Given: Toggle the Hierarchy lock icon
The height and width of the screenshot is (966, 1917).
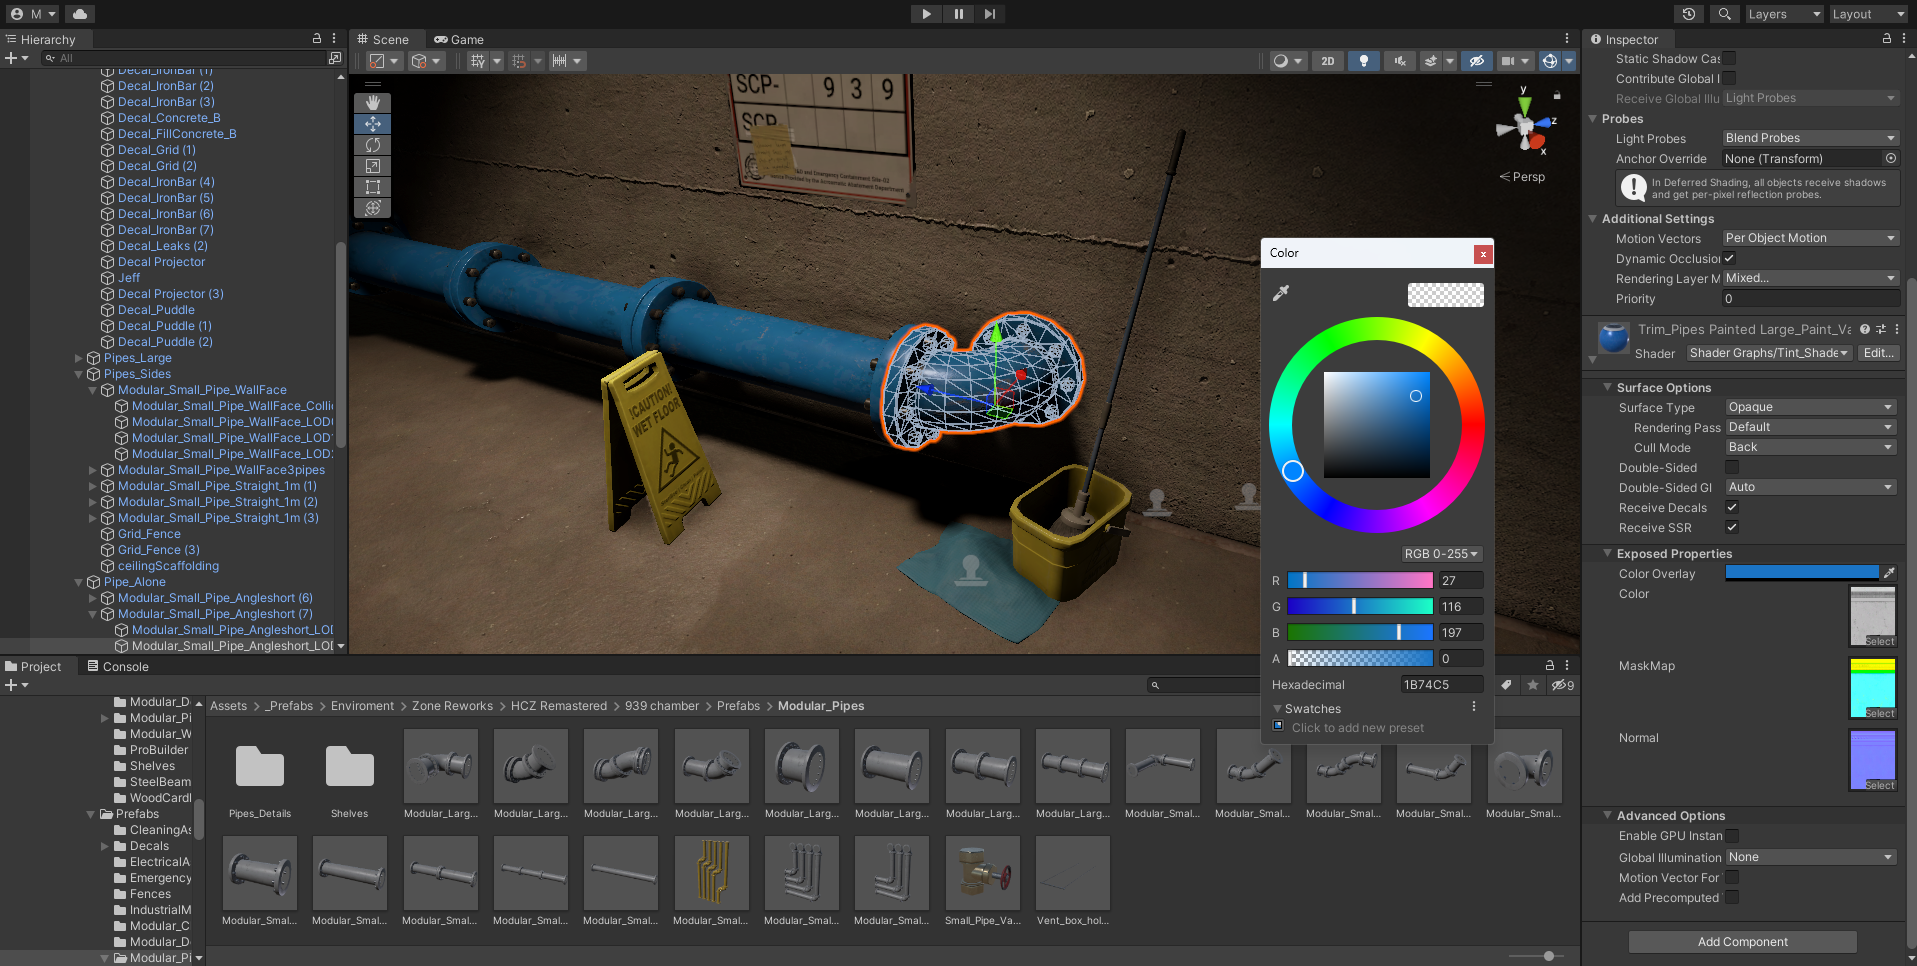Looking at the screenshot, I should (317, 39).
